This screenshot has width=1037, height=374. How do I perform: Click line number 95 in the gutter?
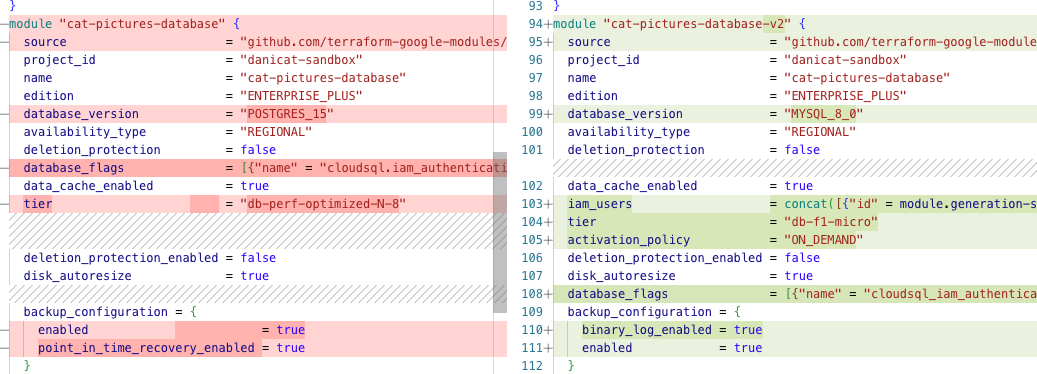pyautogui.click(x=535, y=42)
